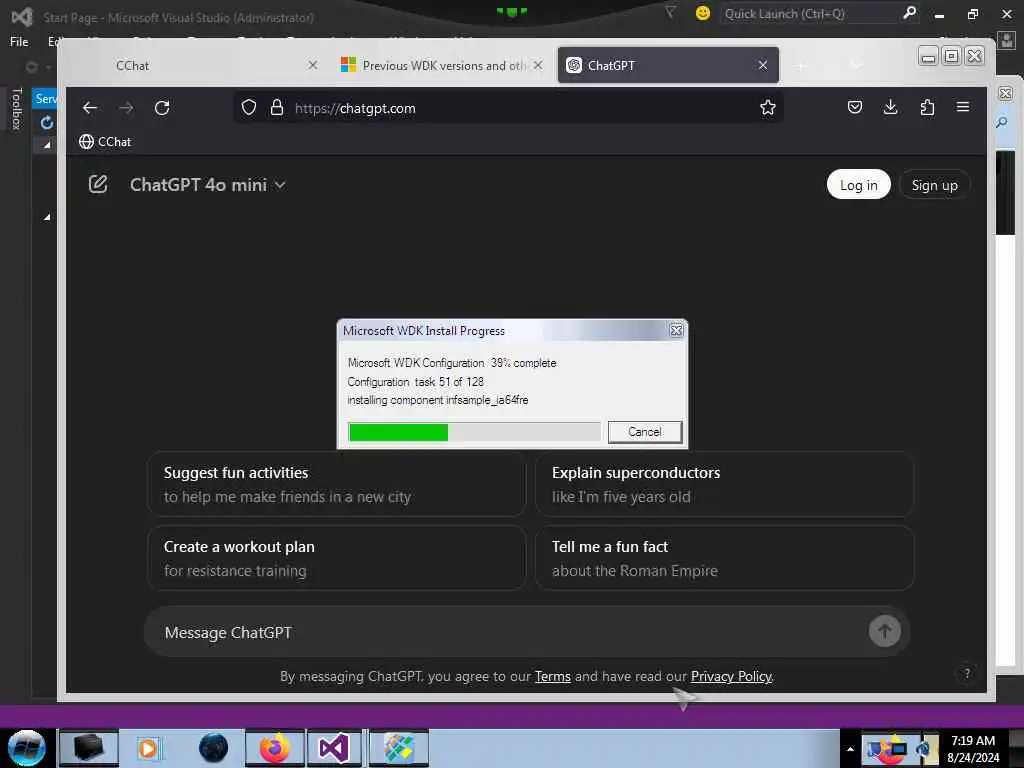Click the Log in button

point(858,185)
